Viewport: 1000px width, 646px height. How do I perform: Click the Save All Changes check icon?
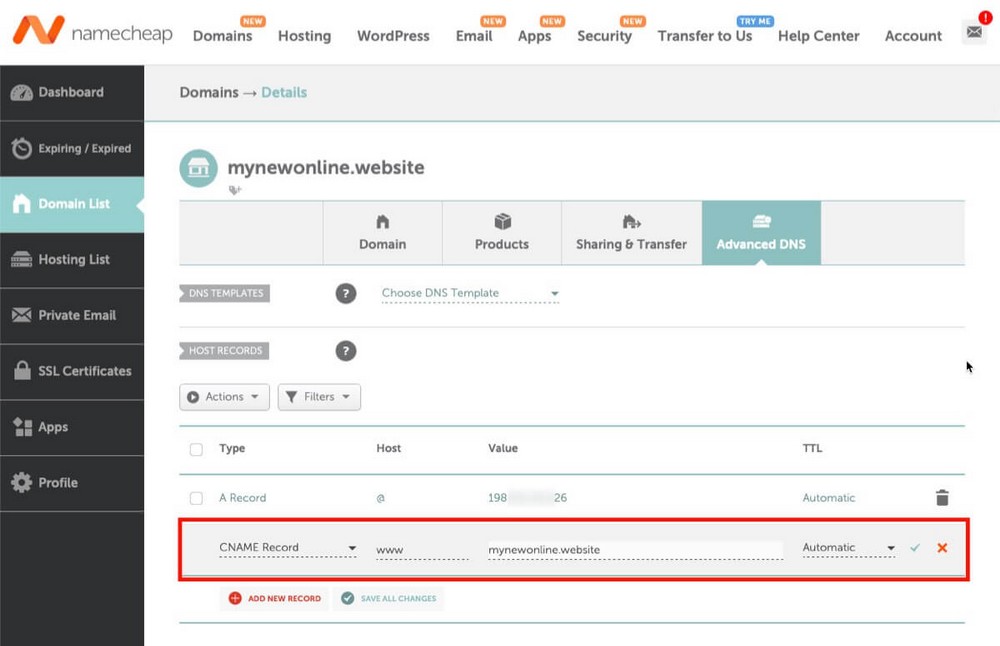coord(348,598)
